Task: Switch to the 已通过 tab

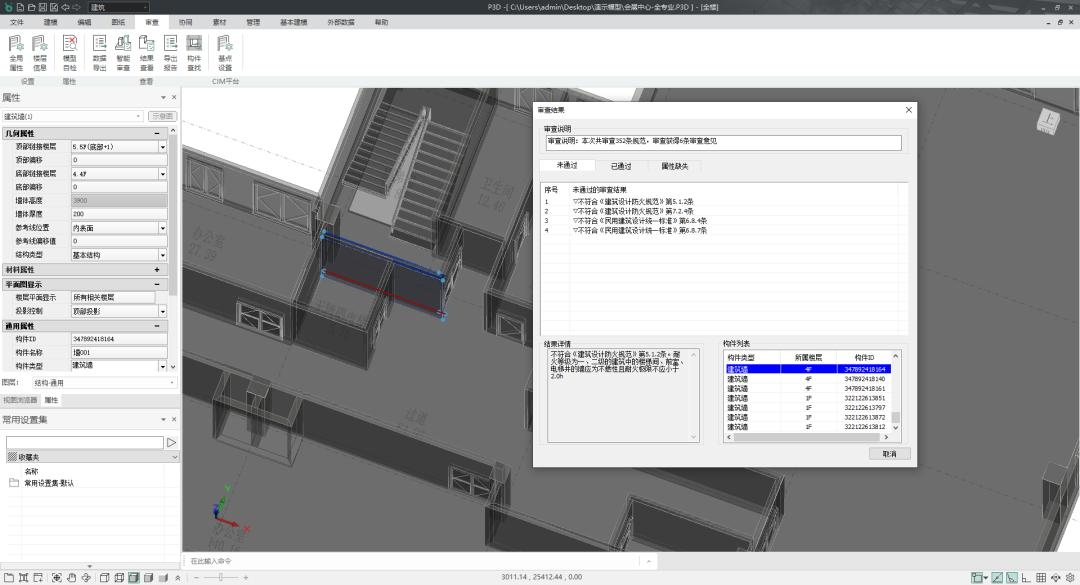Action: pos(621,166)
